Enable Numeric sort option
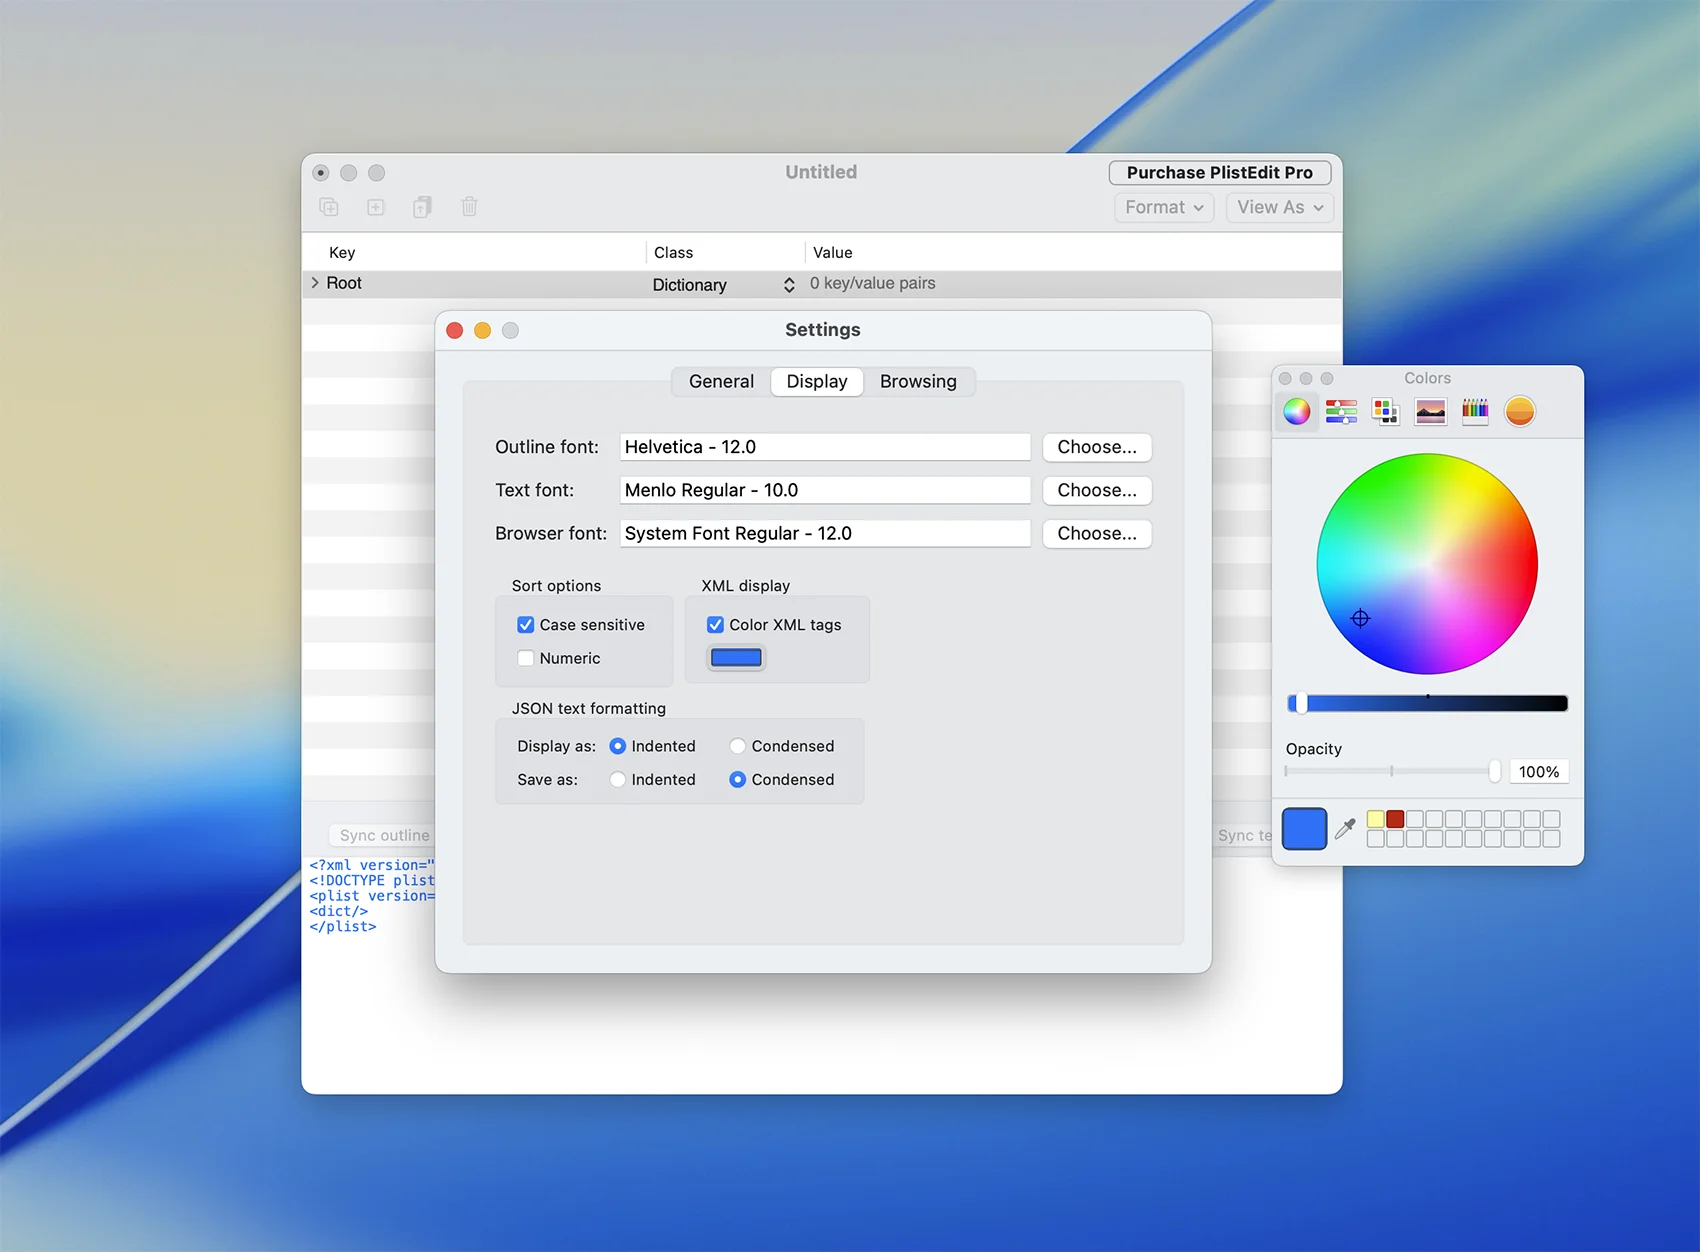The height and width of the screenshot is (1252, 1700). click(x=526, y=658)
